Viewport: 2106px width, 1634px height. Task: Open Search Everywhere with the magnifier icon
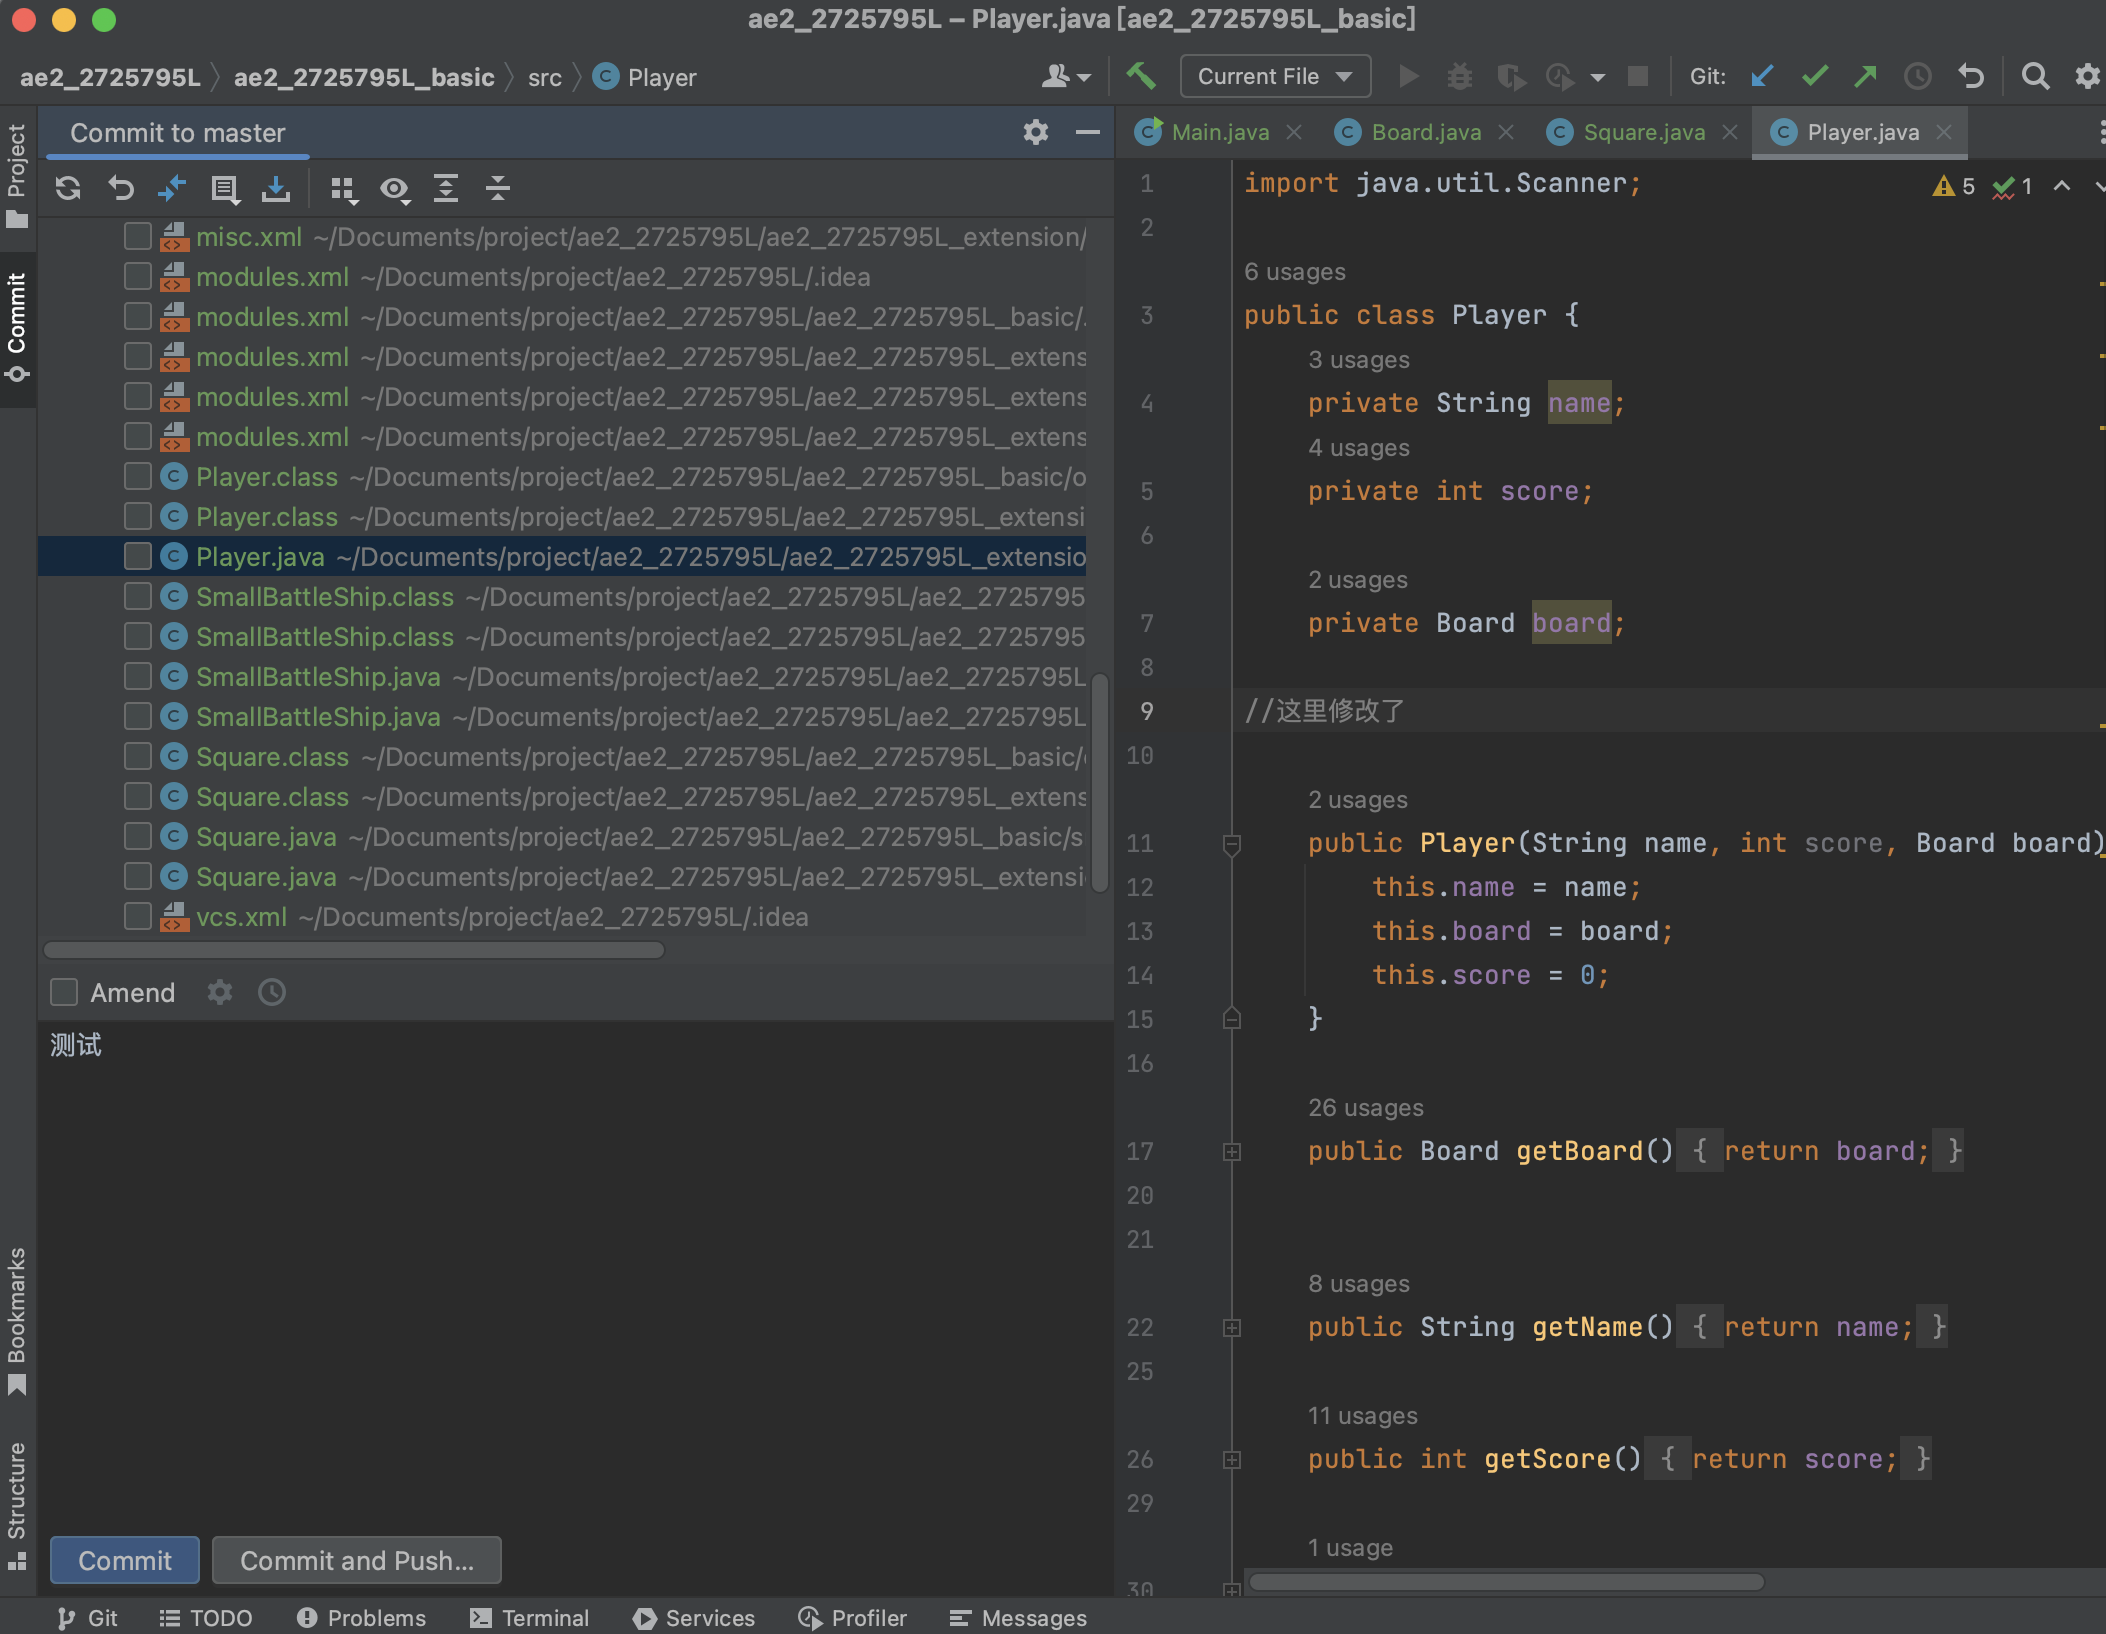point(2036,76)
